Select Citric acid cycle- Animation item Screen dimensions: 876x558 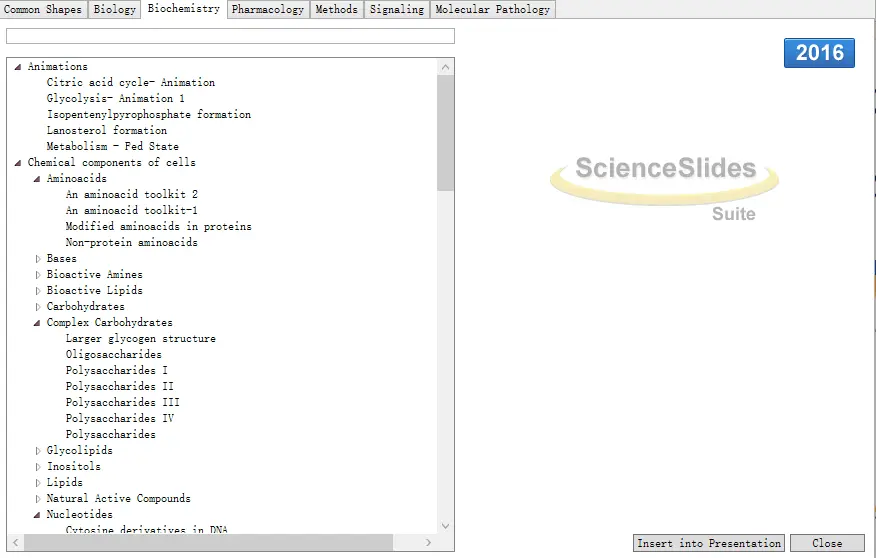pyautogui.click(x=131, y=83)
